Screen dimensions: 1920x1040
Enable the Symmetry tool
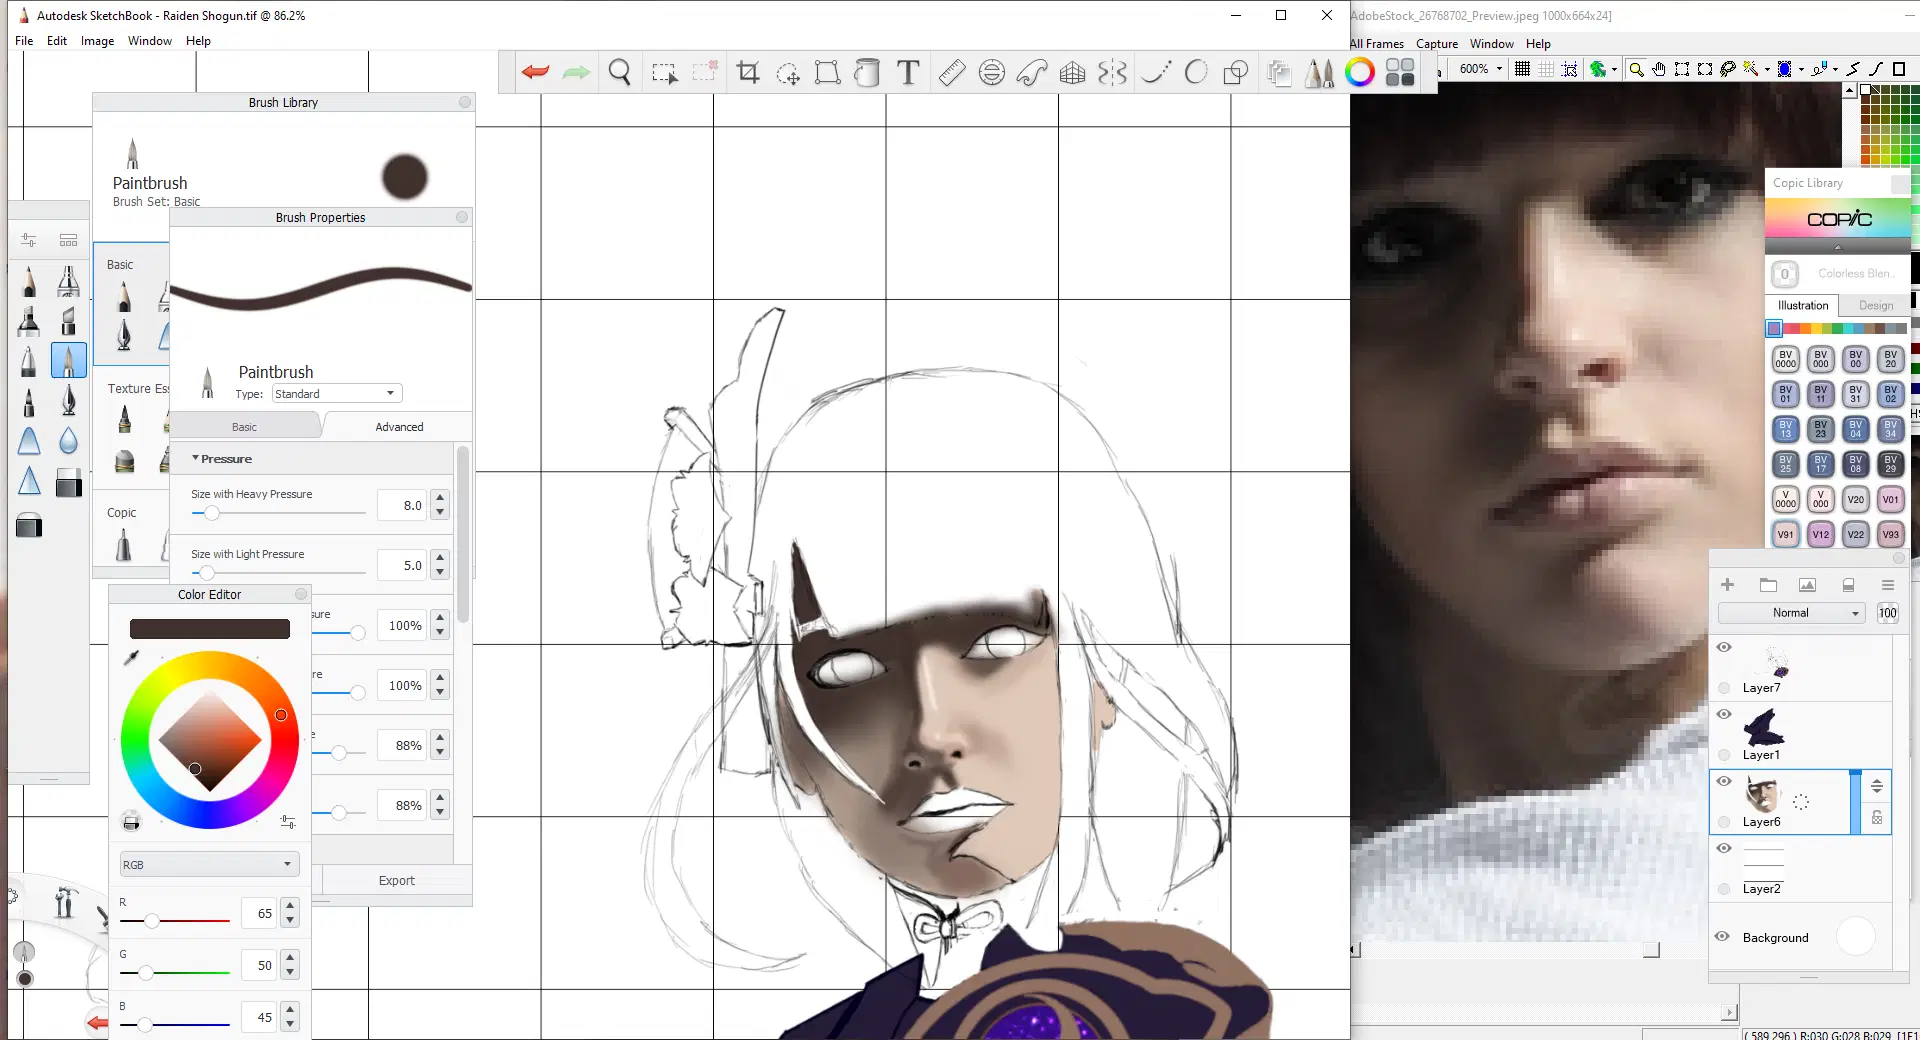point(1112,72)
